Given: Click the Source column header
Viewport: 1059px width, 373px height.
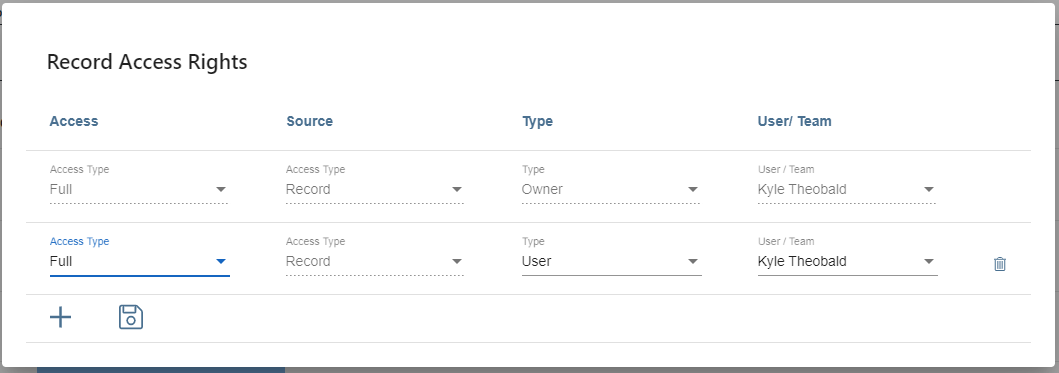Looking at the screenshot, I should pos(309,121).
